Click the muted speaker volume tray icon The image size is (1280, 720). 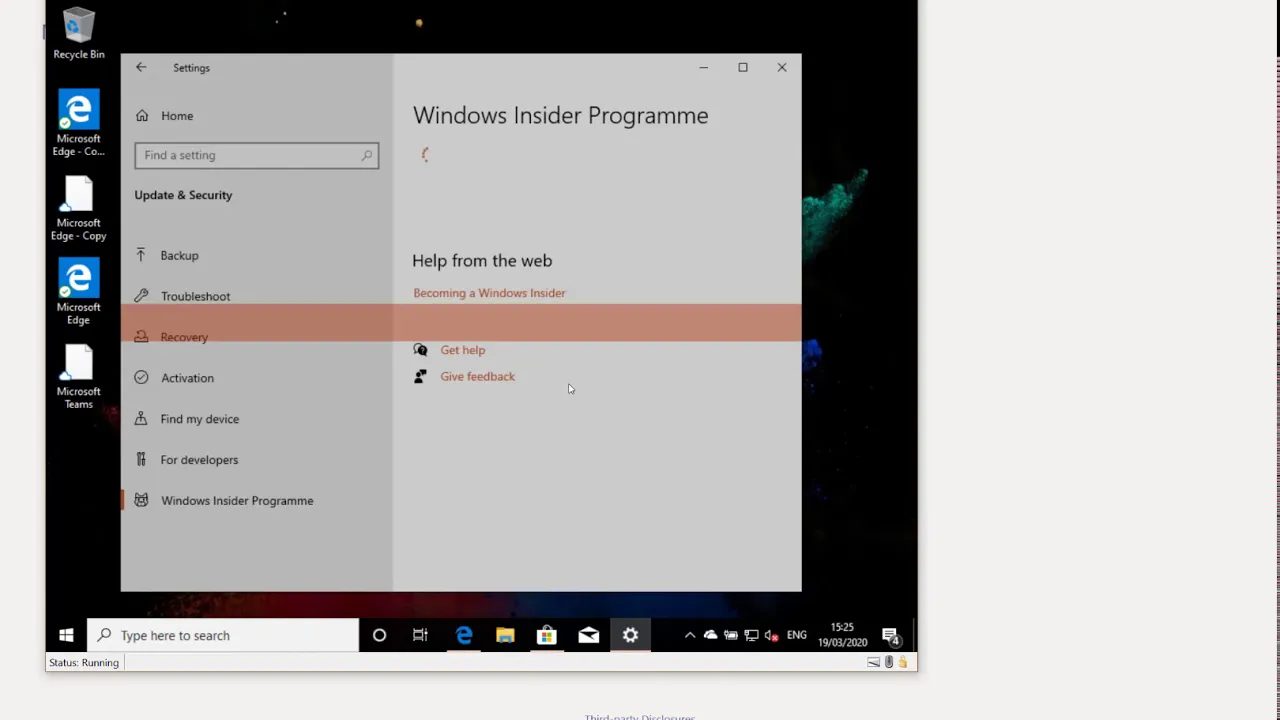(771, 635)
